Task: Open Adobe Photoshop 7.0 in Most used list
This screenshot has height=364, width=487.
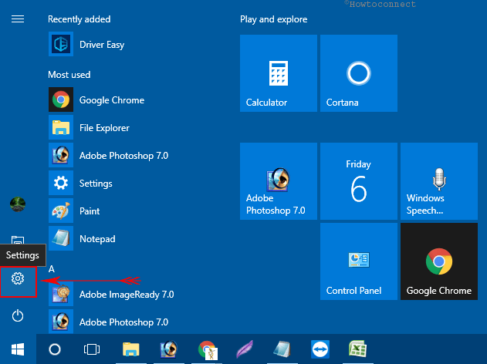Action: (x=109, y=155)
